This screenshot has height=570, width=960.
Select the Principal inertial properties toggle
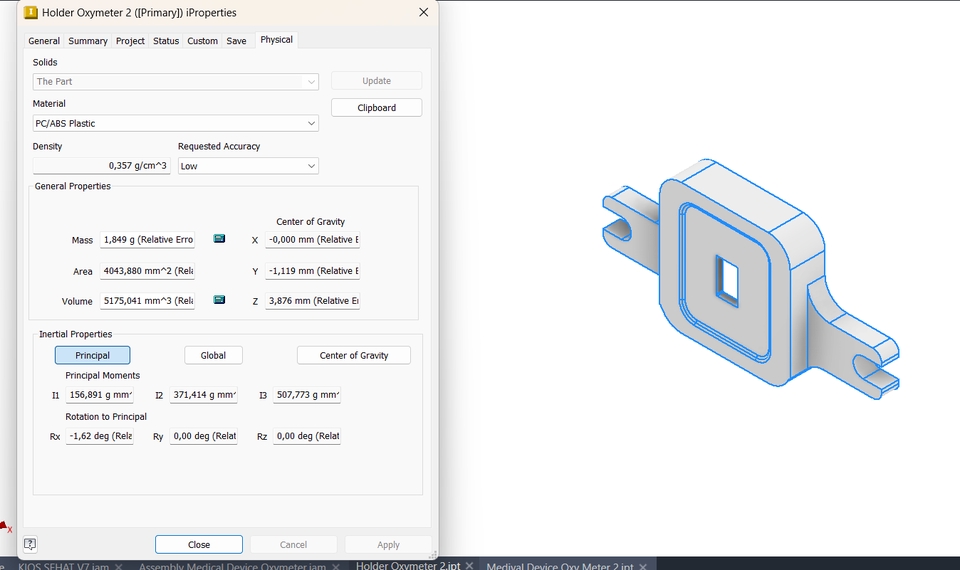pos(92,355)
